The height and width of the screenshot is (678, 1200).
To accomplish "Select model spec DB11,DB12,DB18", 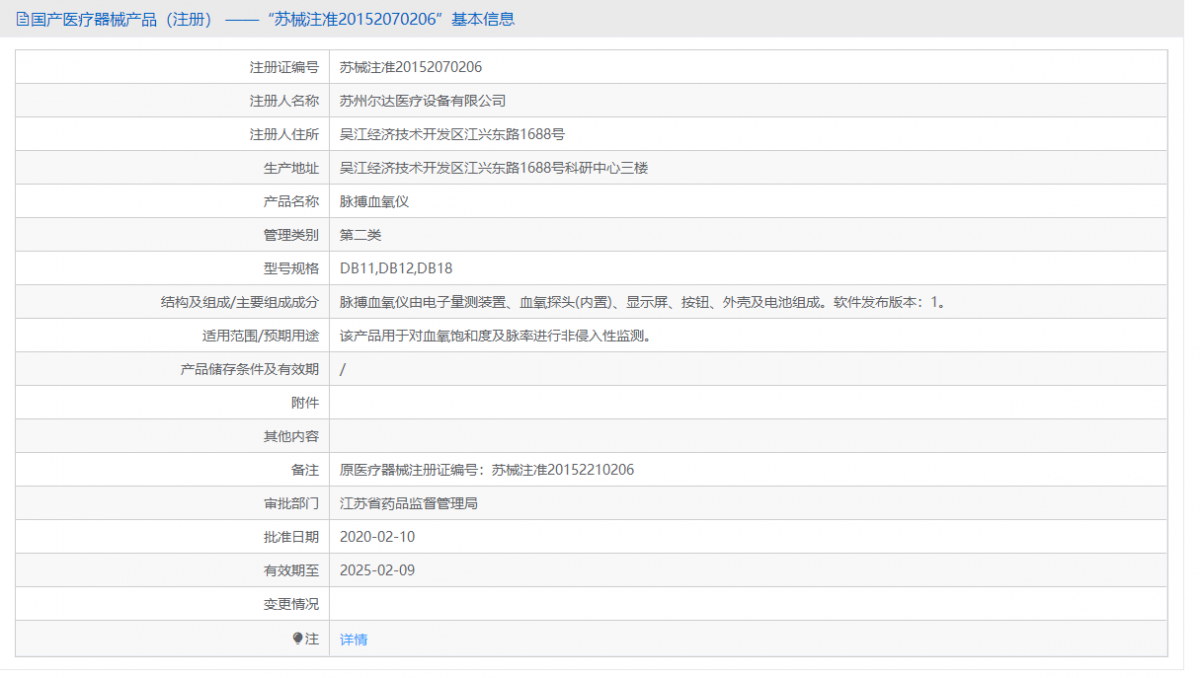I will coord(397,268).
